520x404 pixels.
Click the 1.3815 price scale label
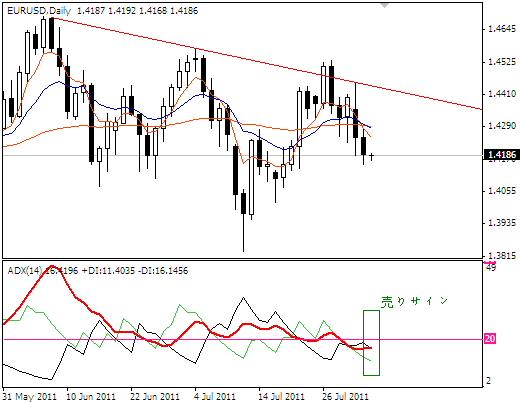pos(502,256)
